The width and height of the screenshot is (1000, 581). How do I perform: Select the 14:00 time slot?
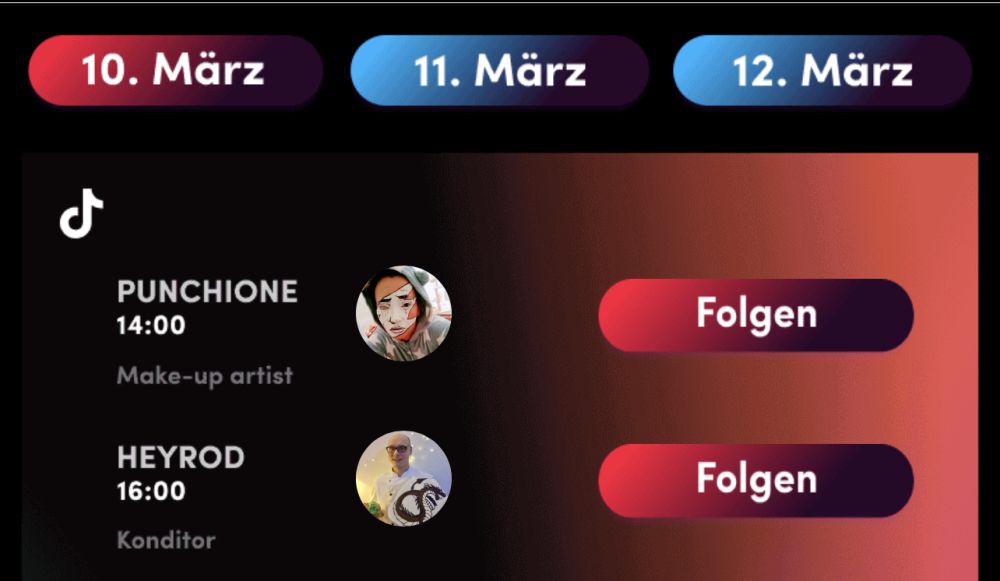point(151,325)
